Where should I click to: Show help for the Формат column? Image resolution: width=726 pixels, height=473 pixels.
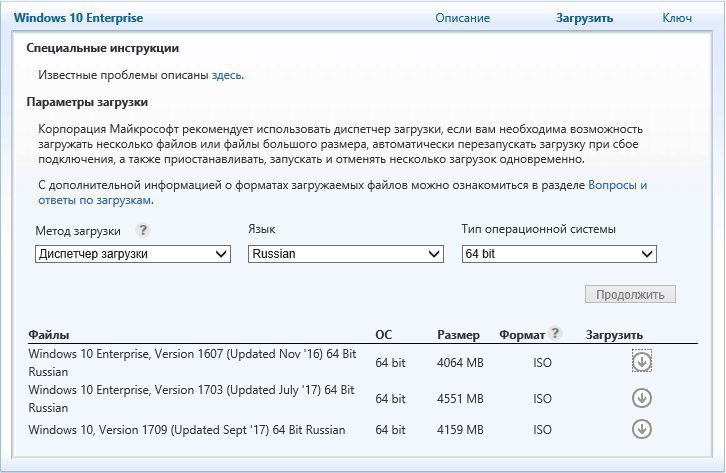point(555,333)
